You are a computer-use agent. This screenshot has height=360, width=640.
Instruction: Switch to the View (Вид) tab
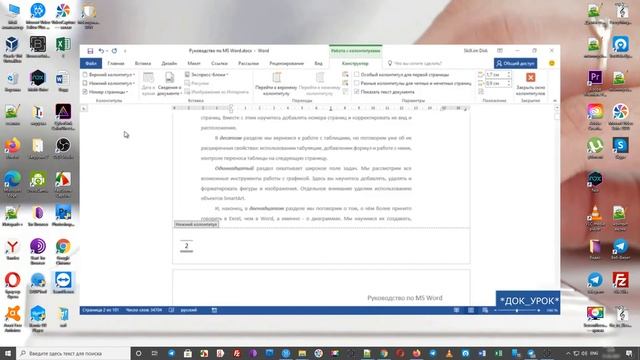pos(318,63)
